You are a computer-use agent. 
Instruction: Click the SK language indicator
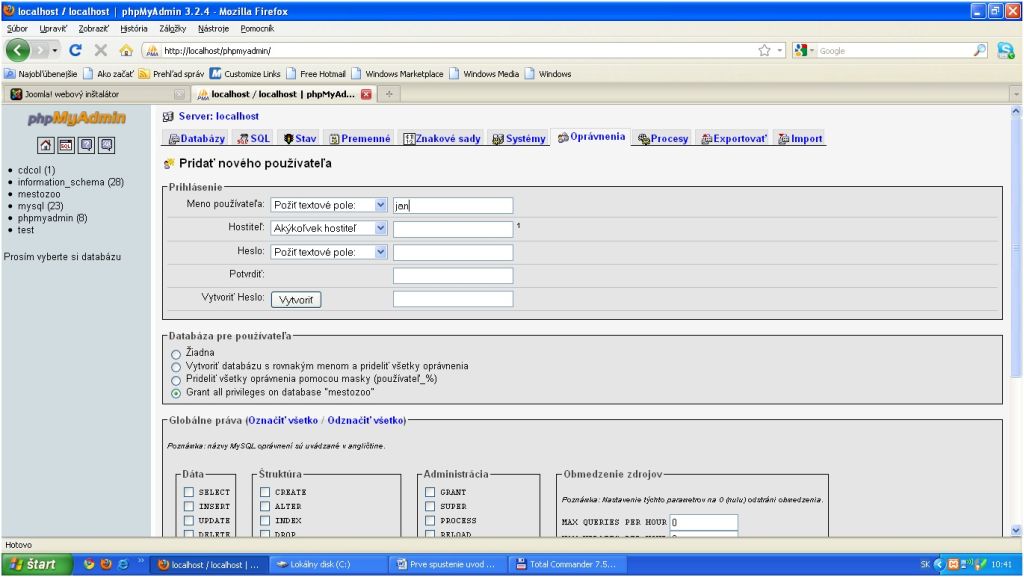[925, 564]
